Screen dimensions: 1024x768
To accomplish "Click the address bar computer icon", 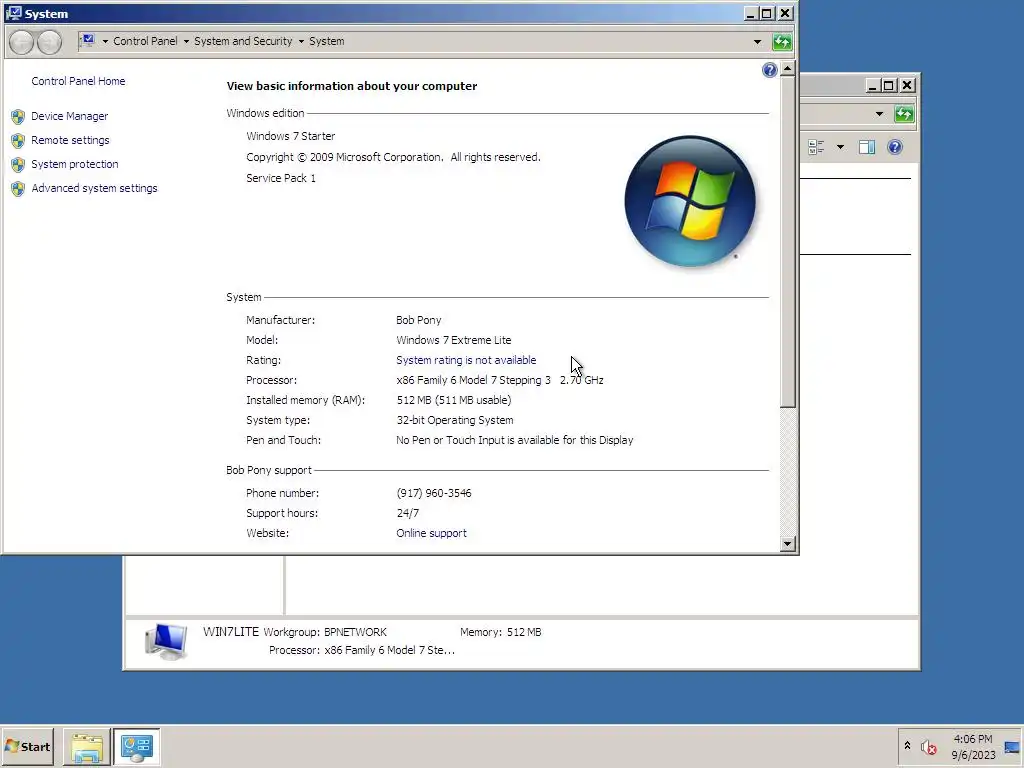I will [88, 40].
